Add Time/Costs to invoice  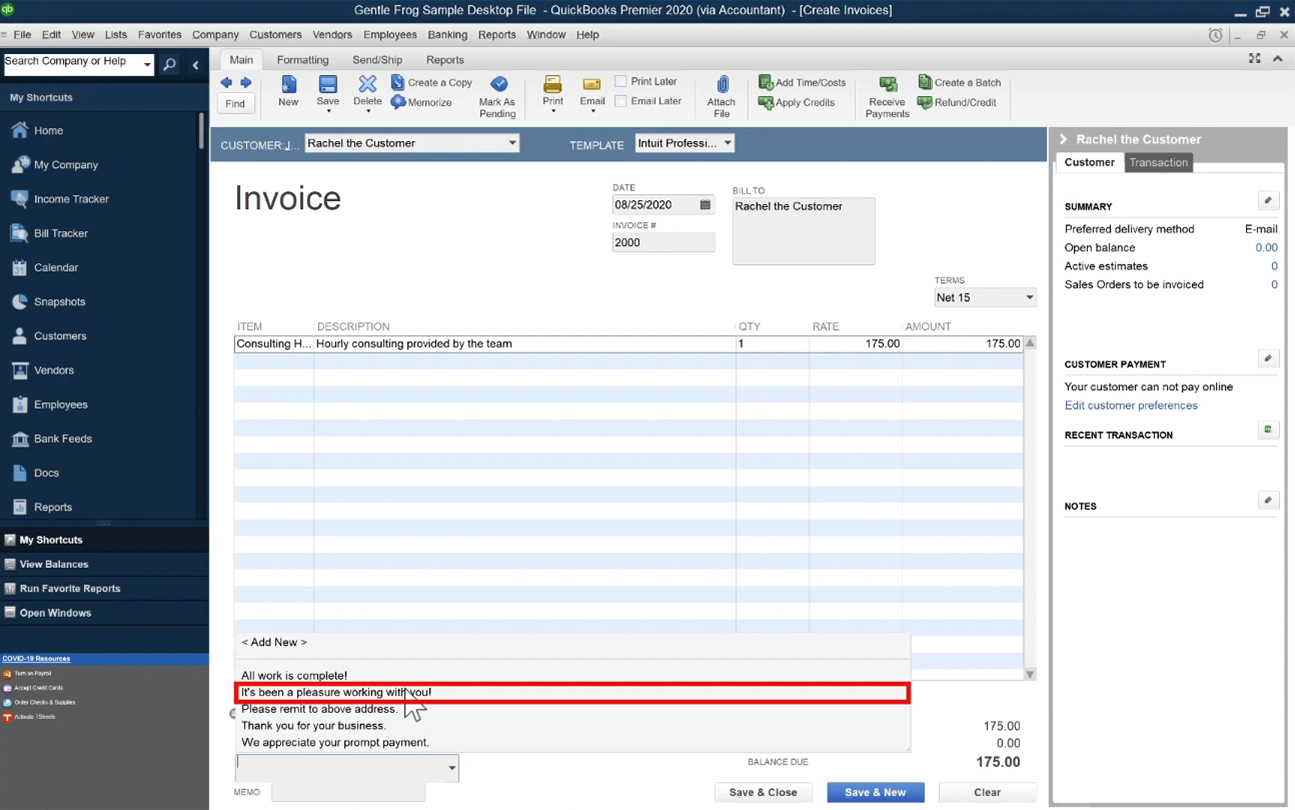pos(802,83)
